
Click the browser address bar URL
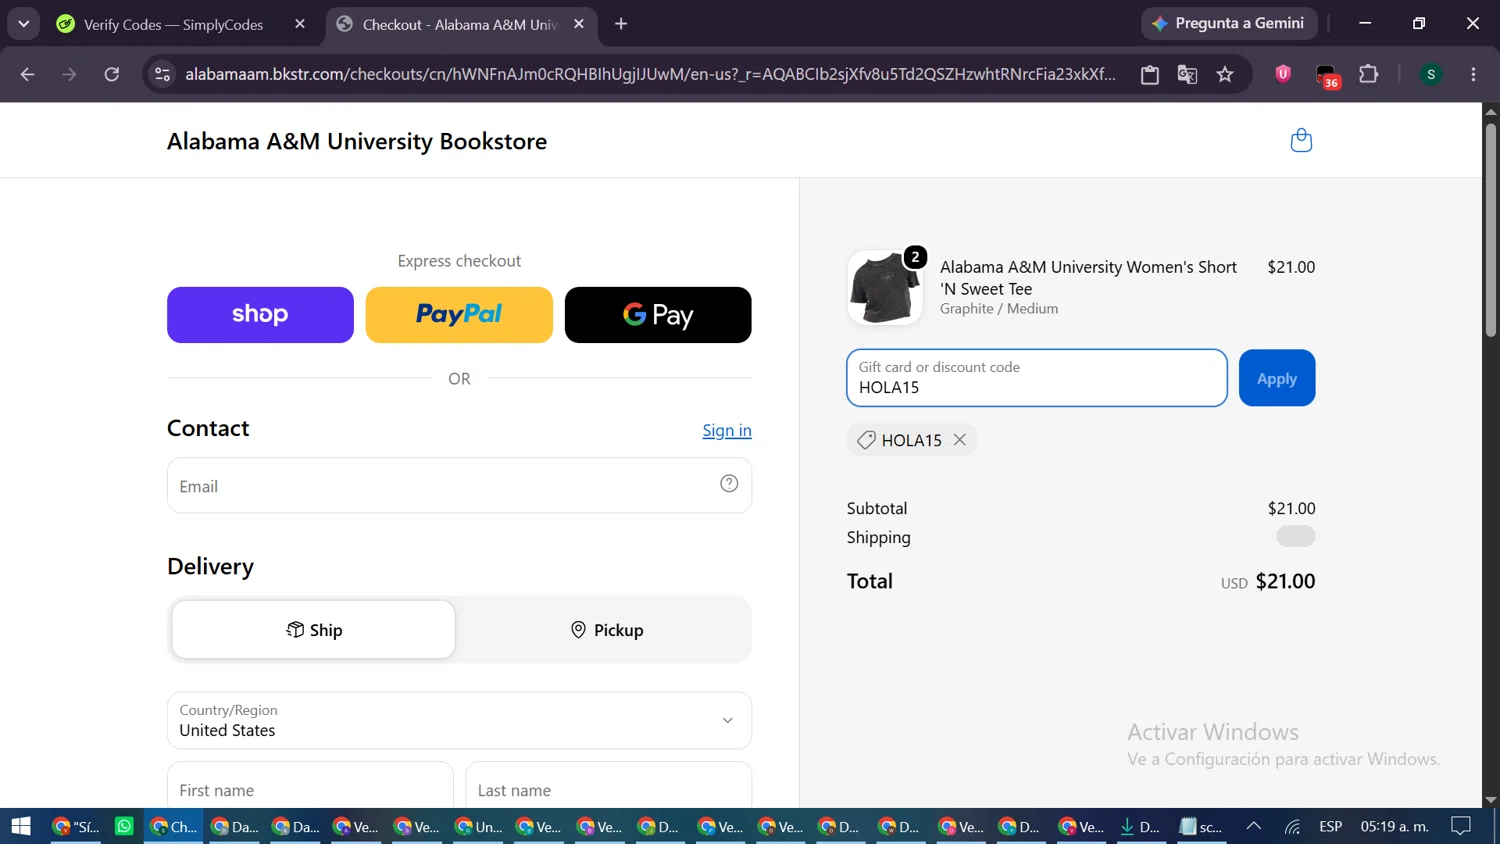(x=650, y=74)
